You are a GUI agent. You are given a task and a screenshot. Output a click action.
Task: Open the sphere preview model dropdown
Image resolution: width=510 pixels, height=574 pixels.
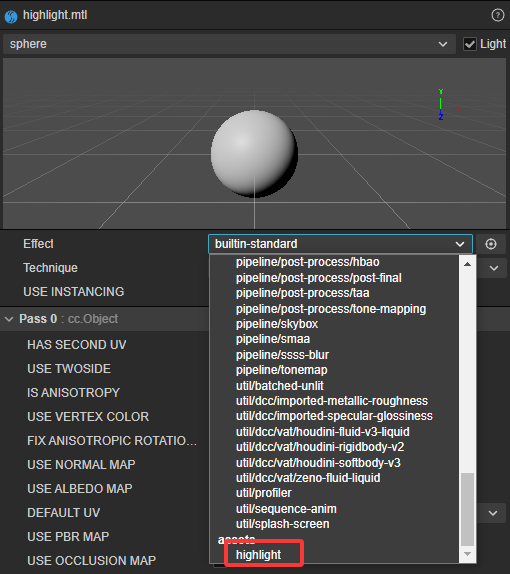click(x=229, y=44)
